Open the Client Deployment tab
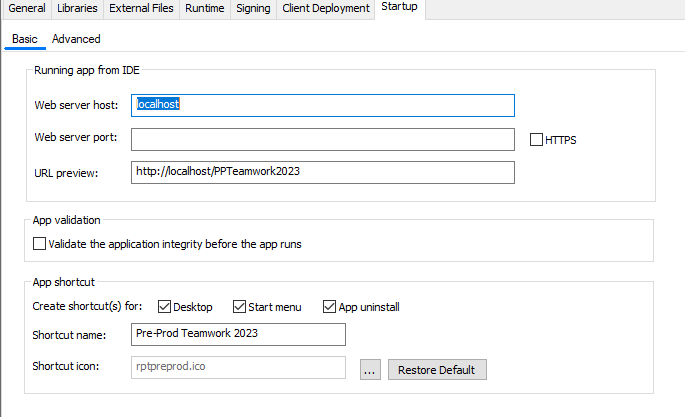The image size is (685, 417). click(326, 9)
